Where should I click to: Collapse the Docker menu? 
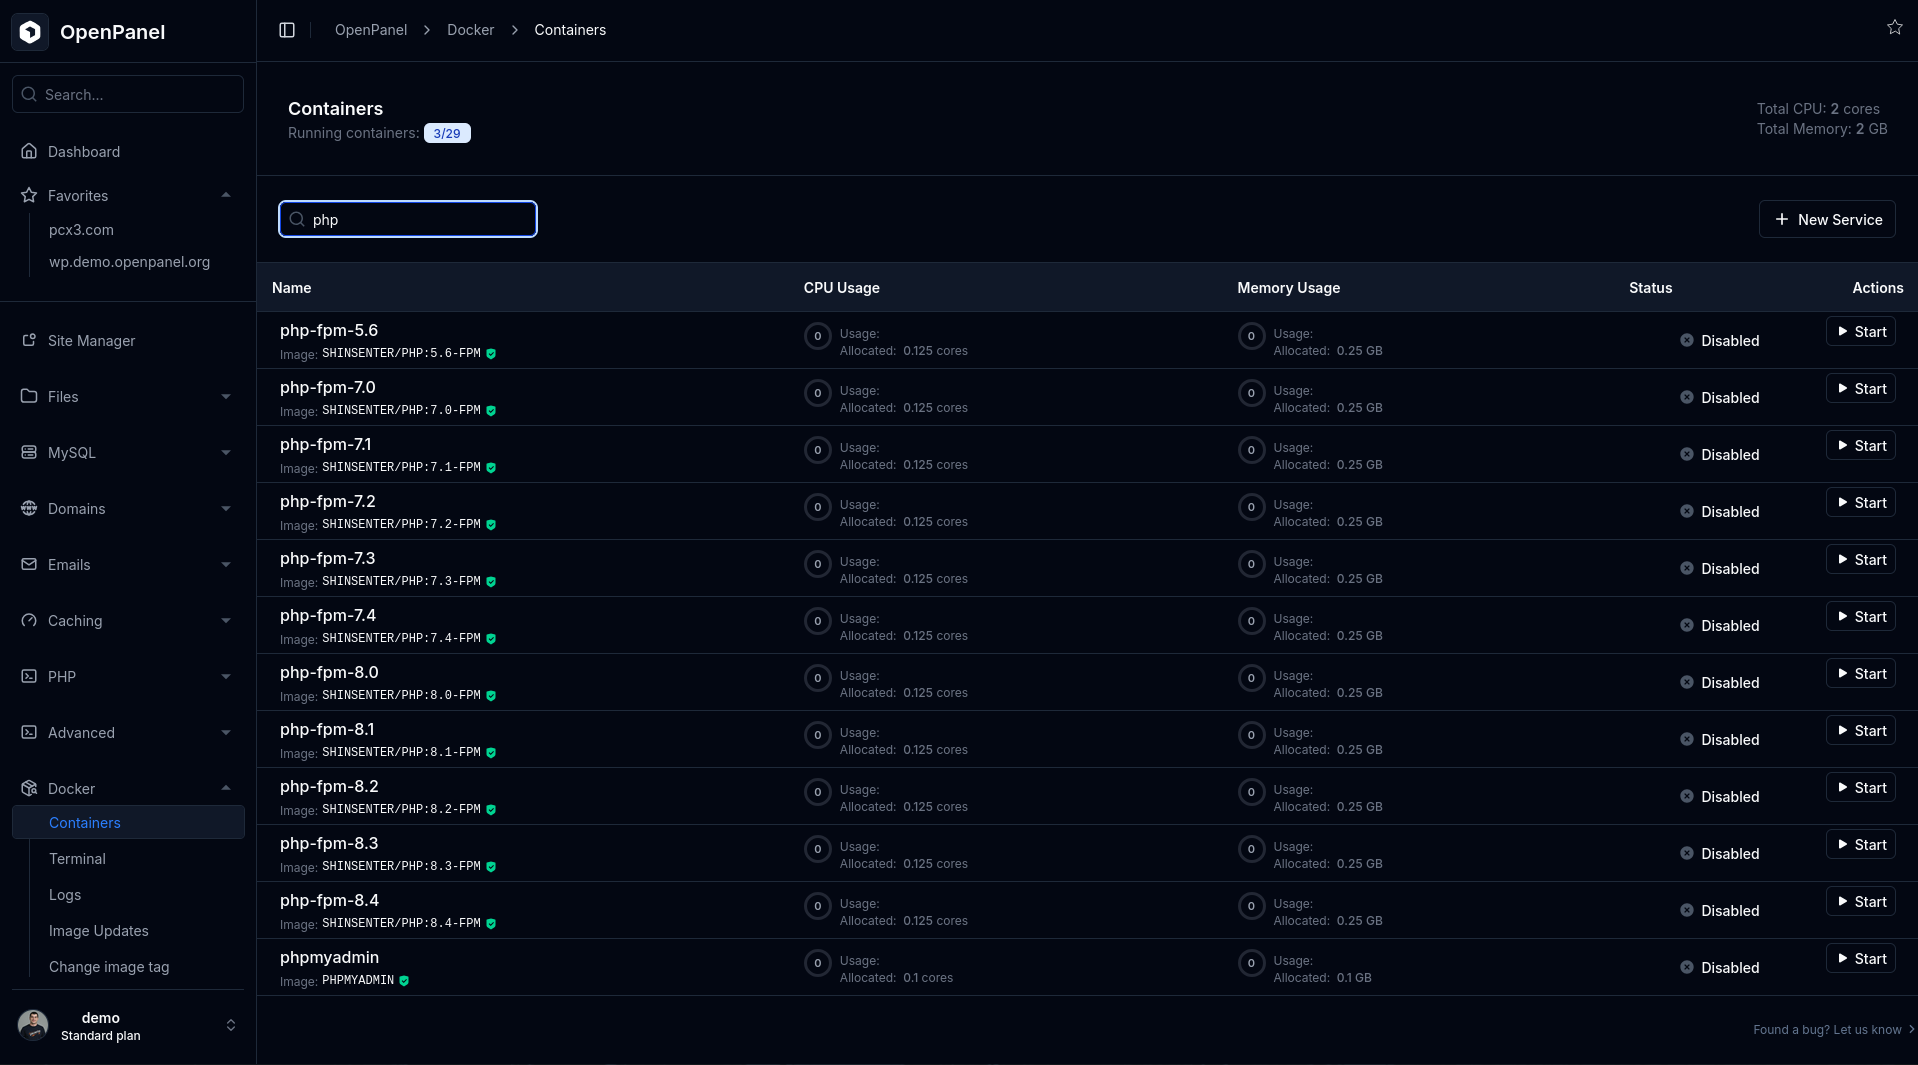point(226,788)
